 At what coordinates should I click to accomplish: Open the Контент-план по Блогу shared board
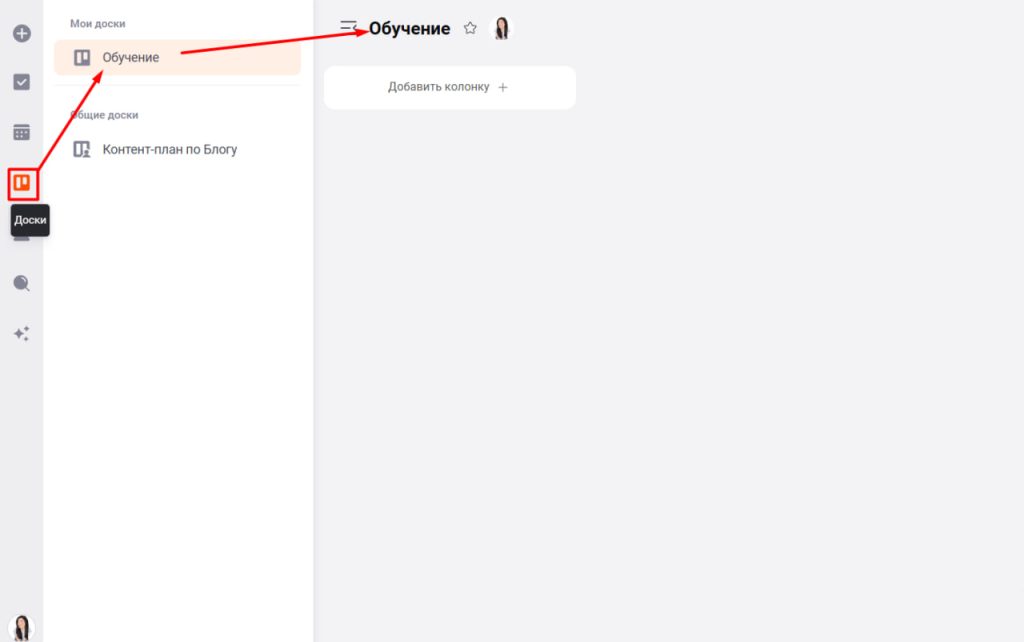[170, 150]
